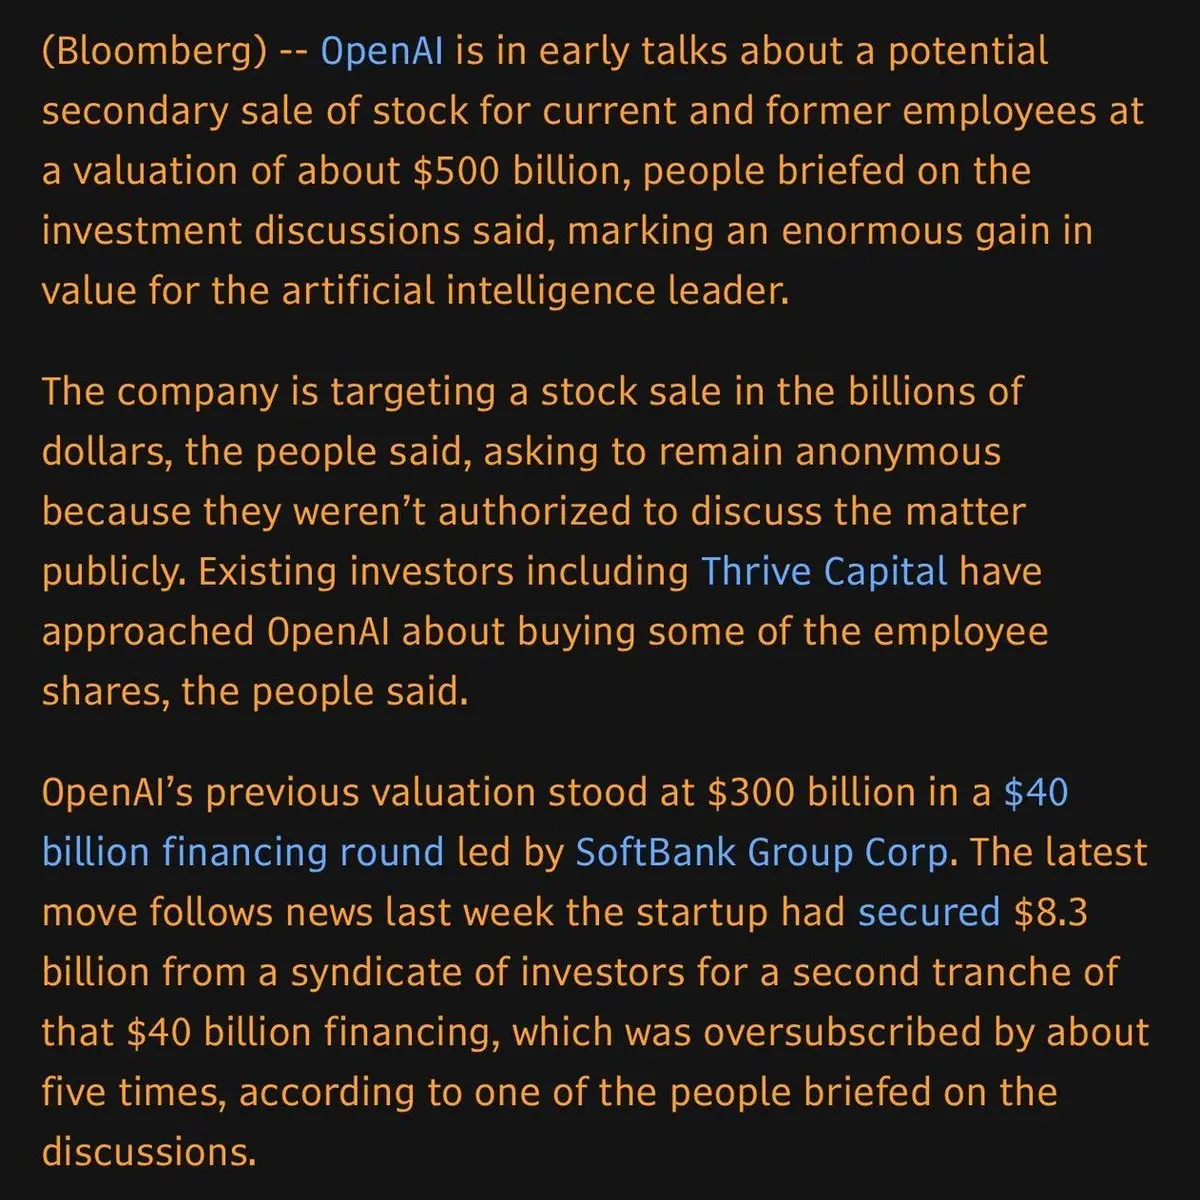Open the blue OpenAI link in first paragraph
1200x1200 pixels.
(x=381, y=51)
